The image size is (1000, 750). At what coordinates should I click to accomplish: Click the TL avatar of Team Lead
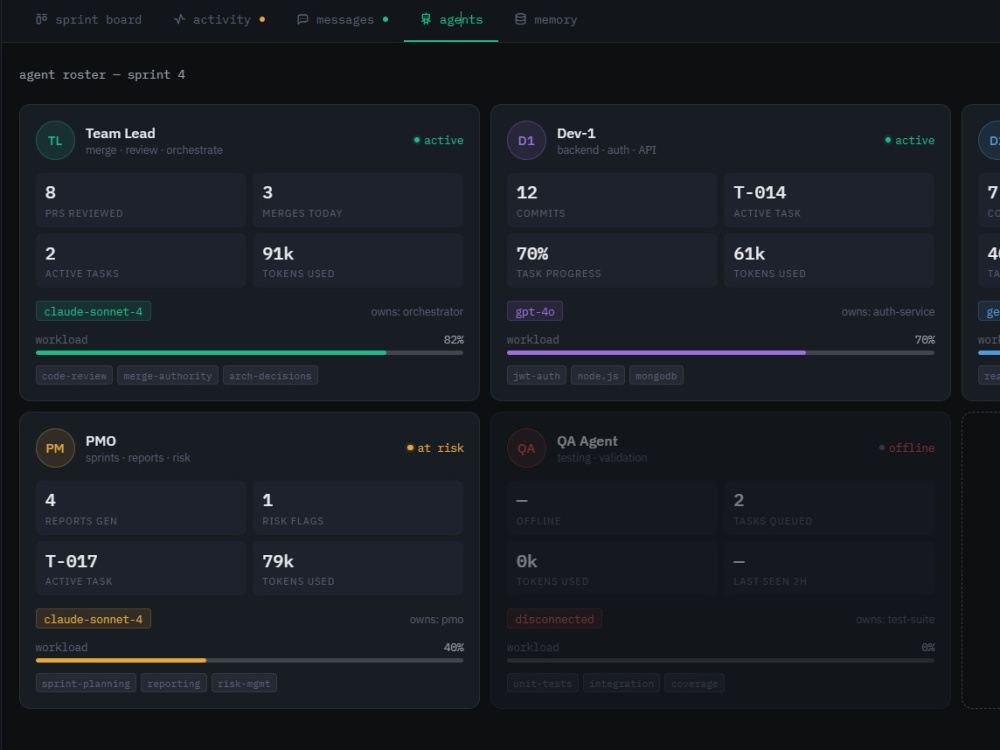click(55, 140)
